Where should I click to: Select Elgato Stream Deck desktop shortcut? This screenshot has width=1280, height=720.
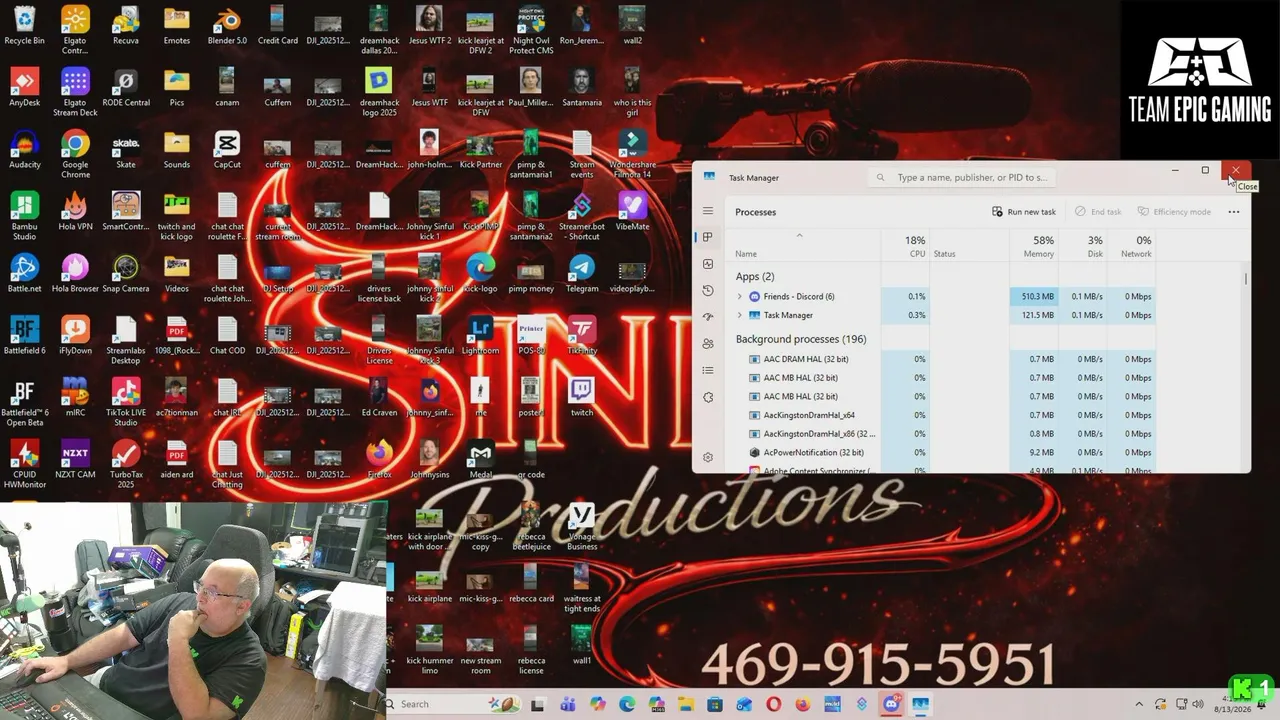(75, 92)
